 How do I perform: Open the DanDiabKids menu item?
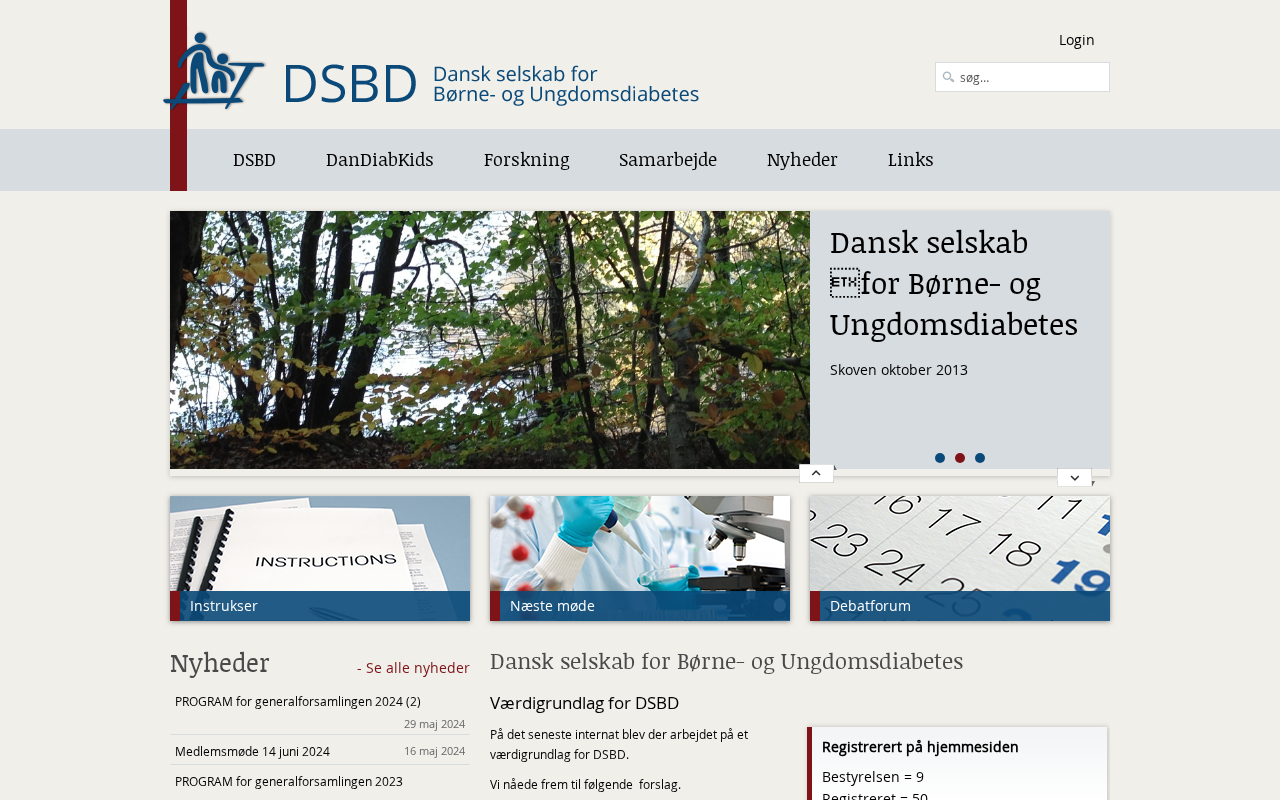click(380, 160)
